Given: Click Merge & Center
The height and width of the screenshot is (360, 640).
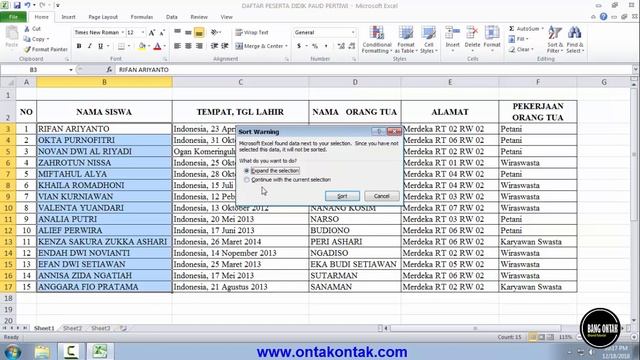Looking at the screenshot, I should [259, 46].
